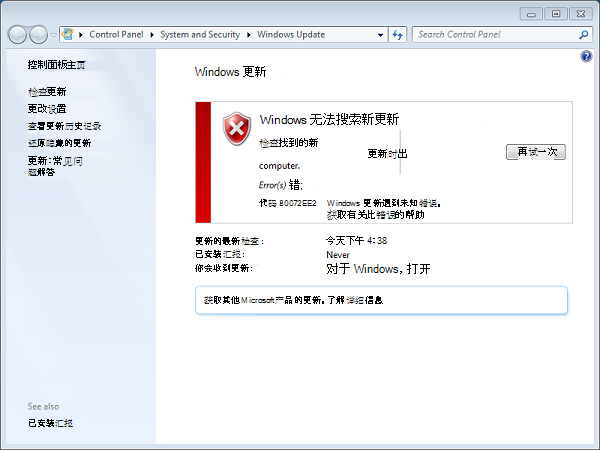Open 控制面板主页 link in sidebar
Screen dimensions: 600x450
pyautogui.click(x=56, y=65)
